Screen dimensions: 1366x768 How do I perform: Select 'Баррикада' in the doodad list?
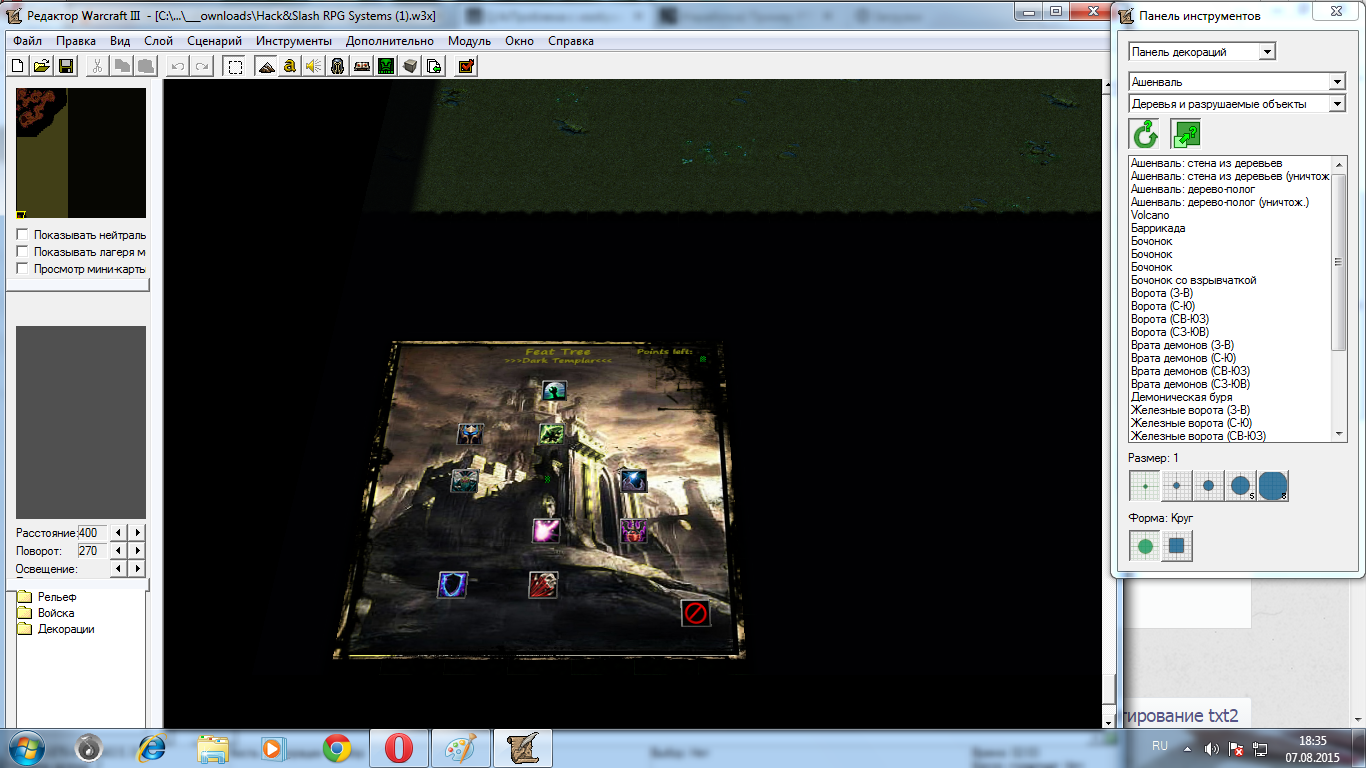point(1156,228)
